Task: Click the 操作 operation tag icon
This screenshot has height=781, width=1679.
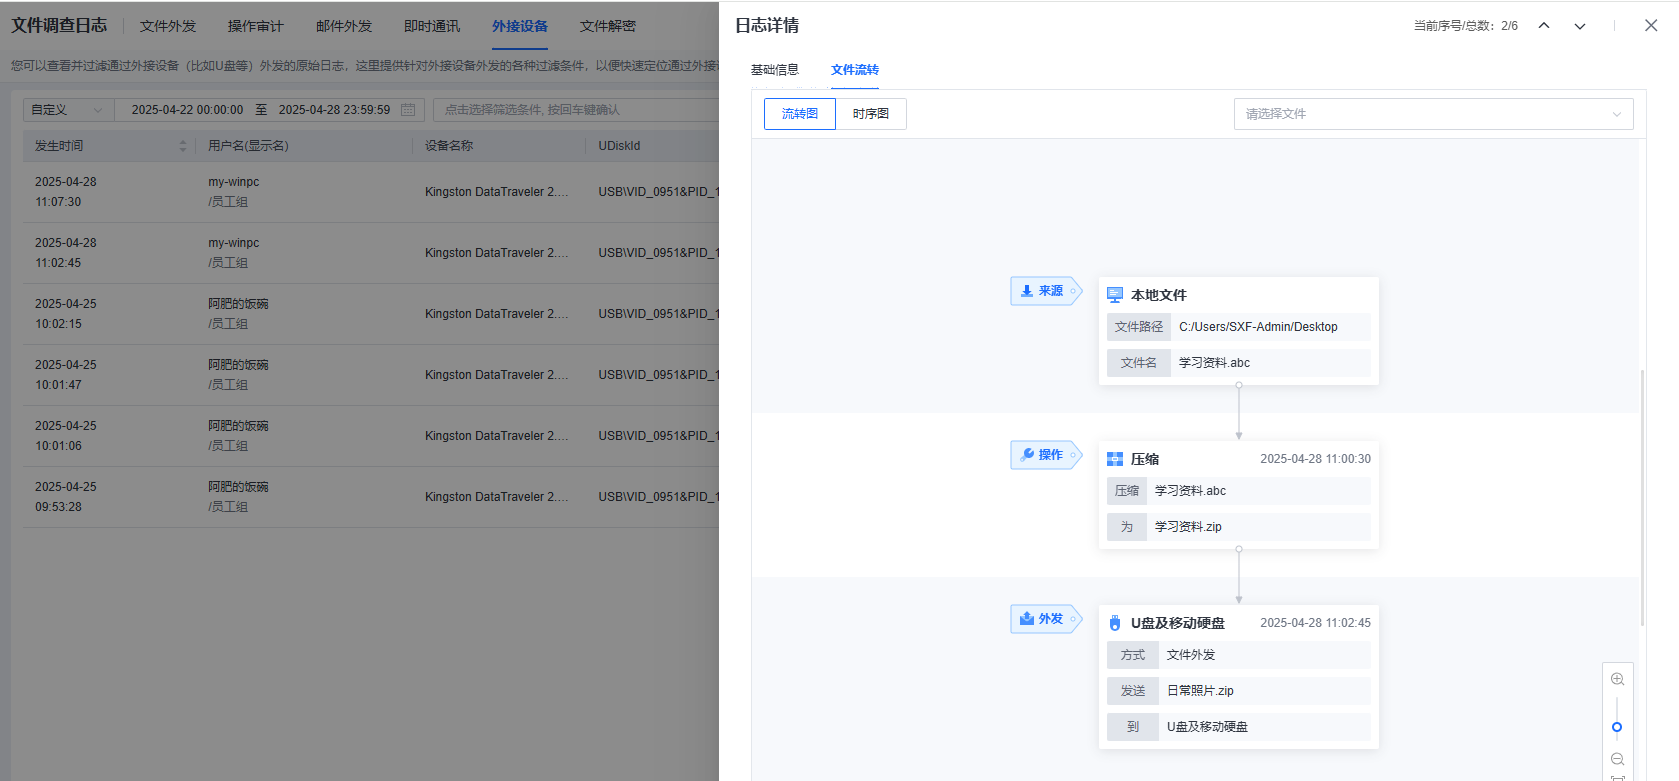Action: pos(1027,455)
